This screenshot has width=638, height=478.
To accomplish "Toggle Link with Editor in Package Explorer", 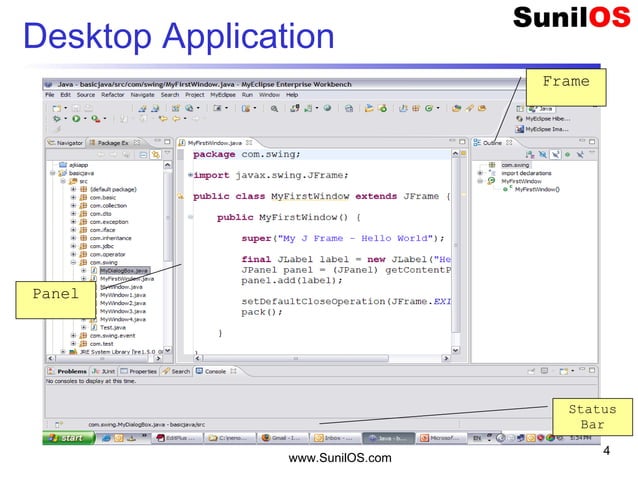I will [x=155, y=155].
